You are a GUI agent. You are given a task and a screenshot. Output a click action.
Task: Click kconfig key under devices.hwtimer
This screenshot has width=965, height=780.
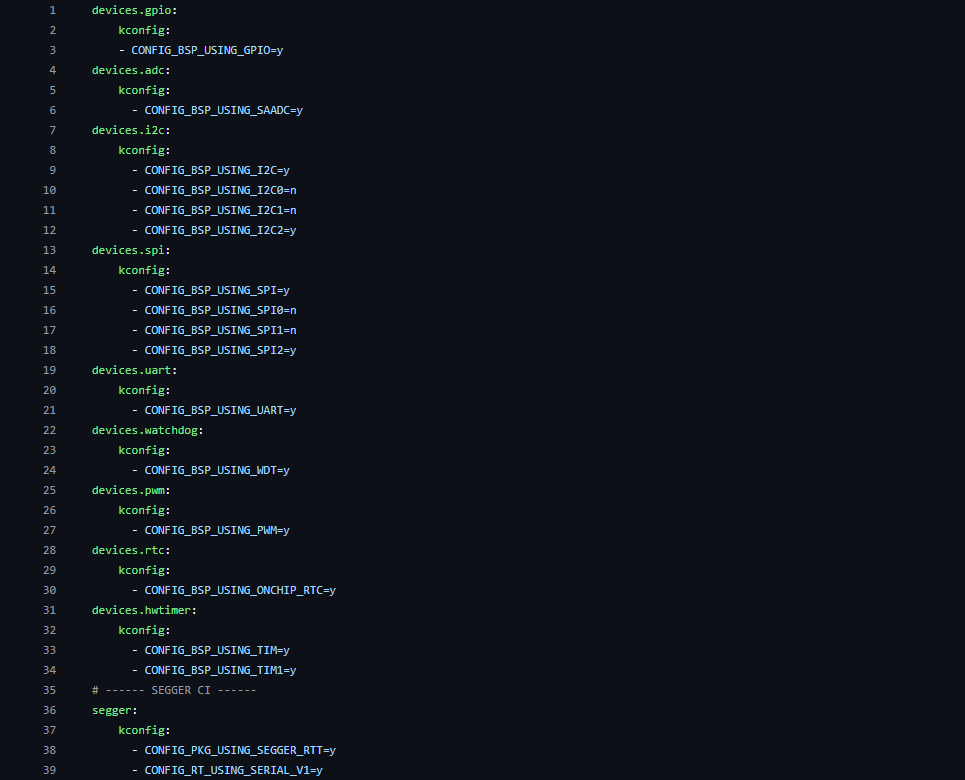142,630
